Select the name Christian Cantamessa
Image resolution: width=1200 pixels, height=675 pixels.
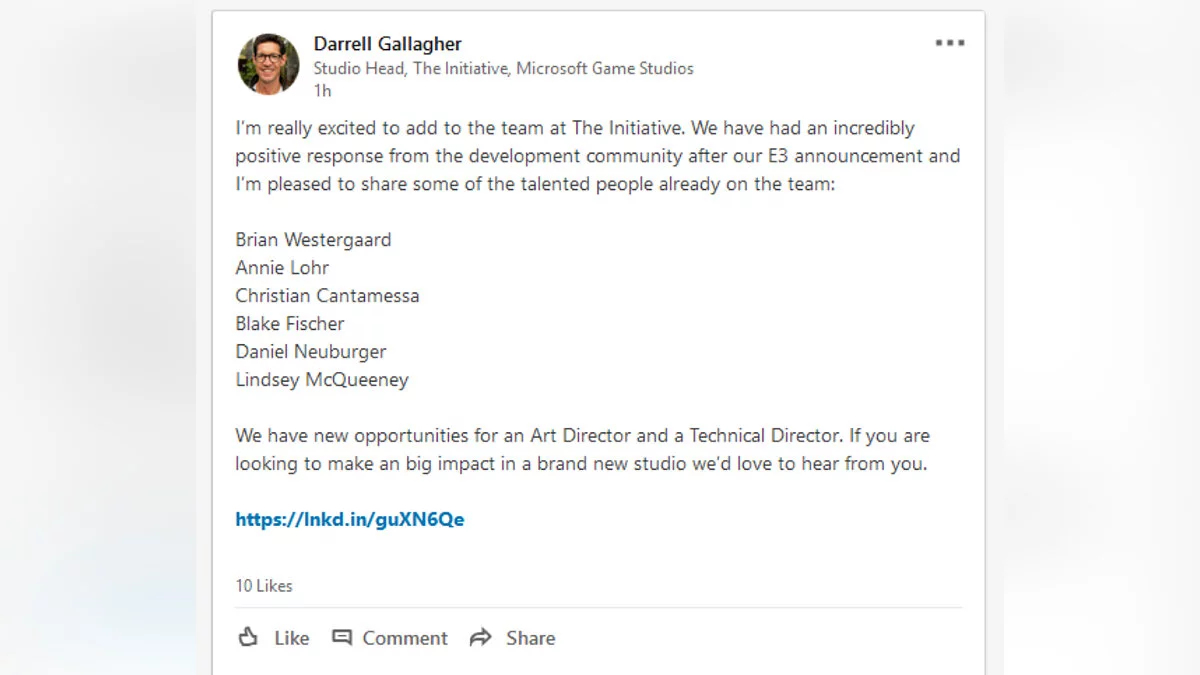click(x=327, y=296)
